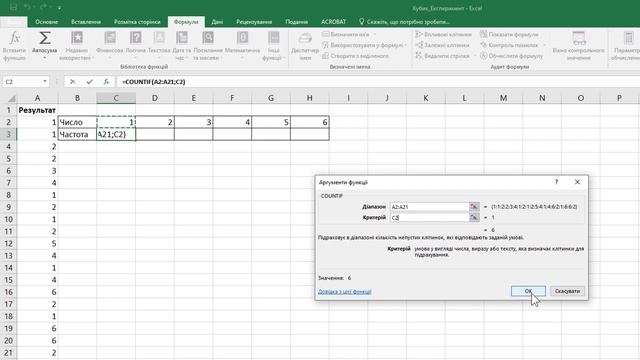Select cell B3 labeled Частота
640x360 pixels.
pyautogui.click(x=77, y=134)
